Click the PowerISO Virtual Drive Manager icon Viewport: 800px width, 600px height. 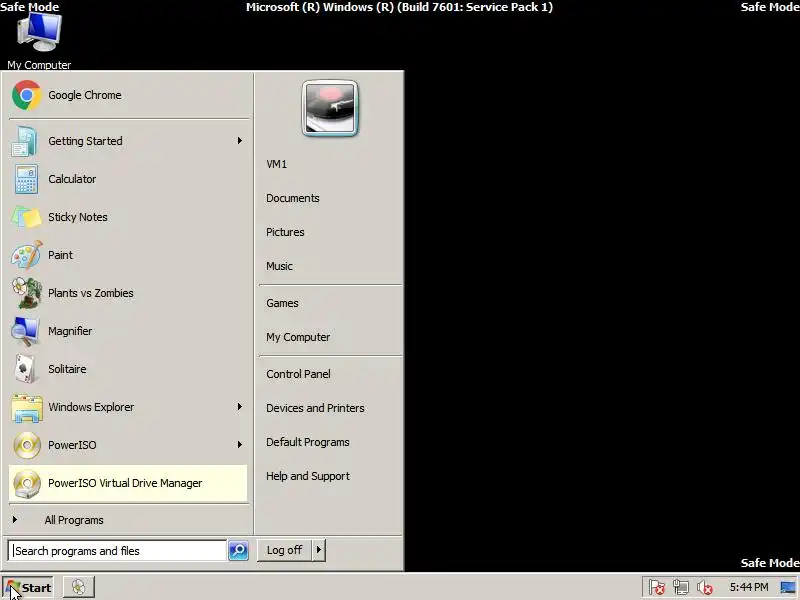pos(27,484)
